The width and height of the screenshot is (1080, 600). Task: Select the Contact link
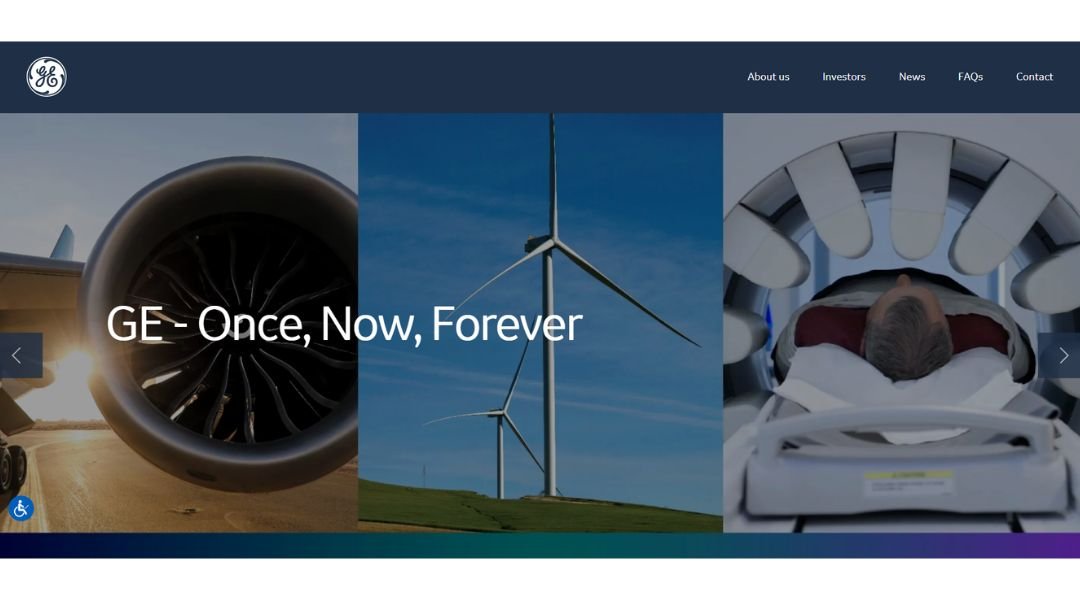tap(1034, 76)
